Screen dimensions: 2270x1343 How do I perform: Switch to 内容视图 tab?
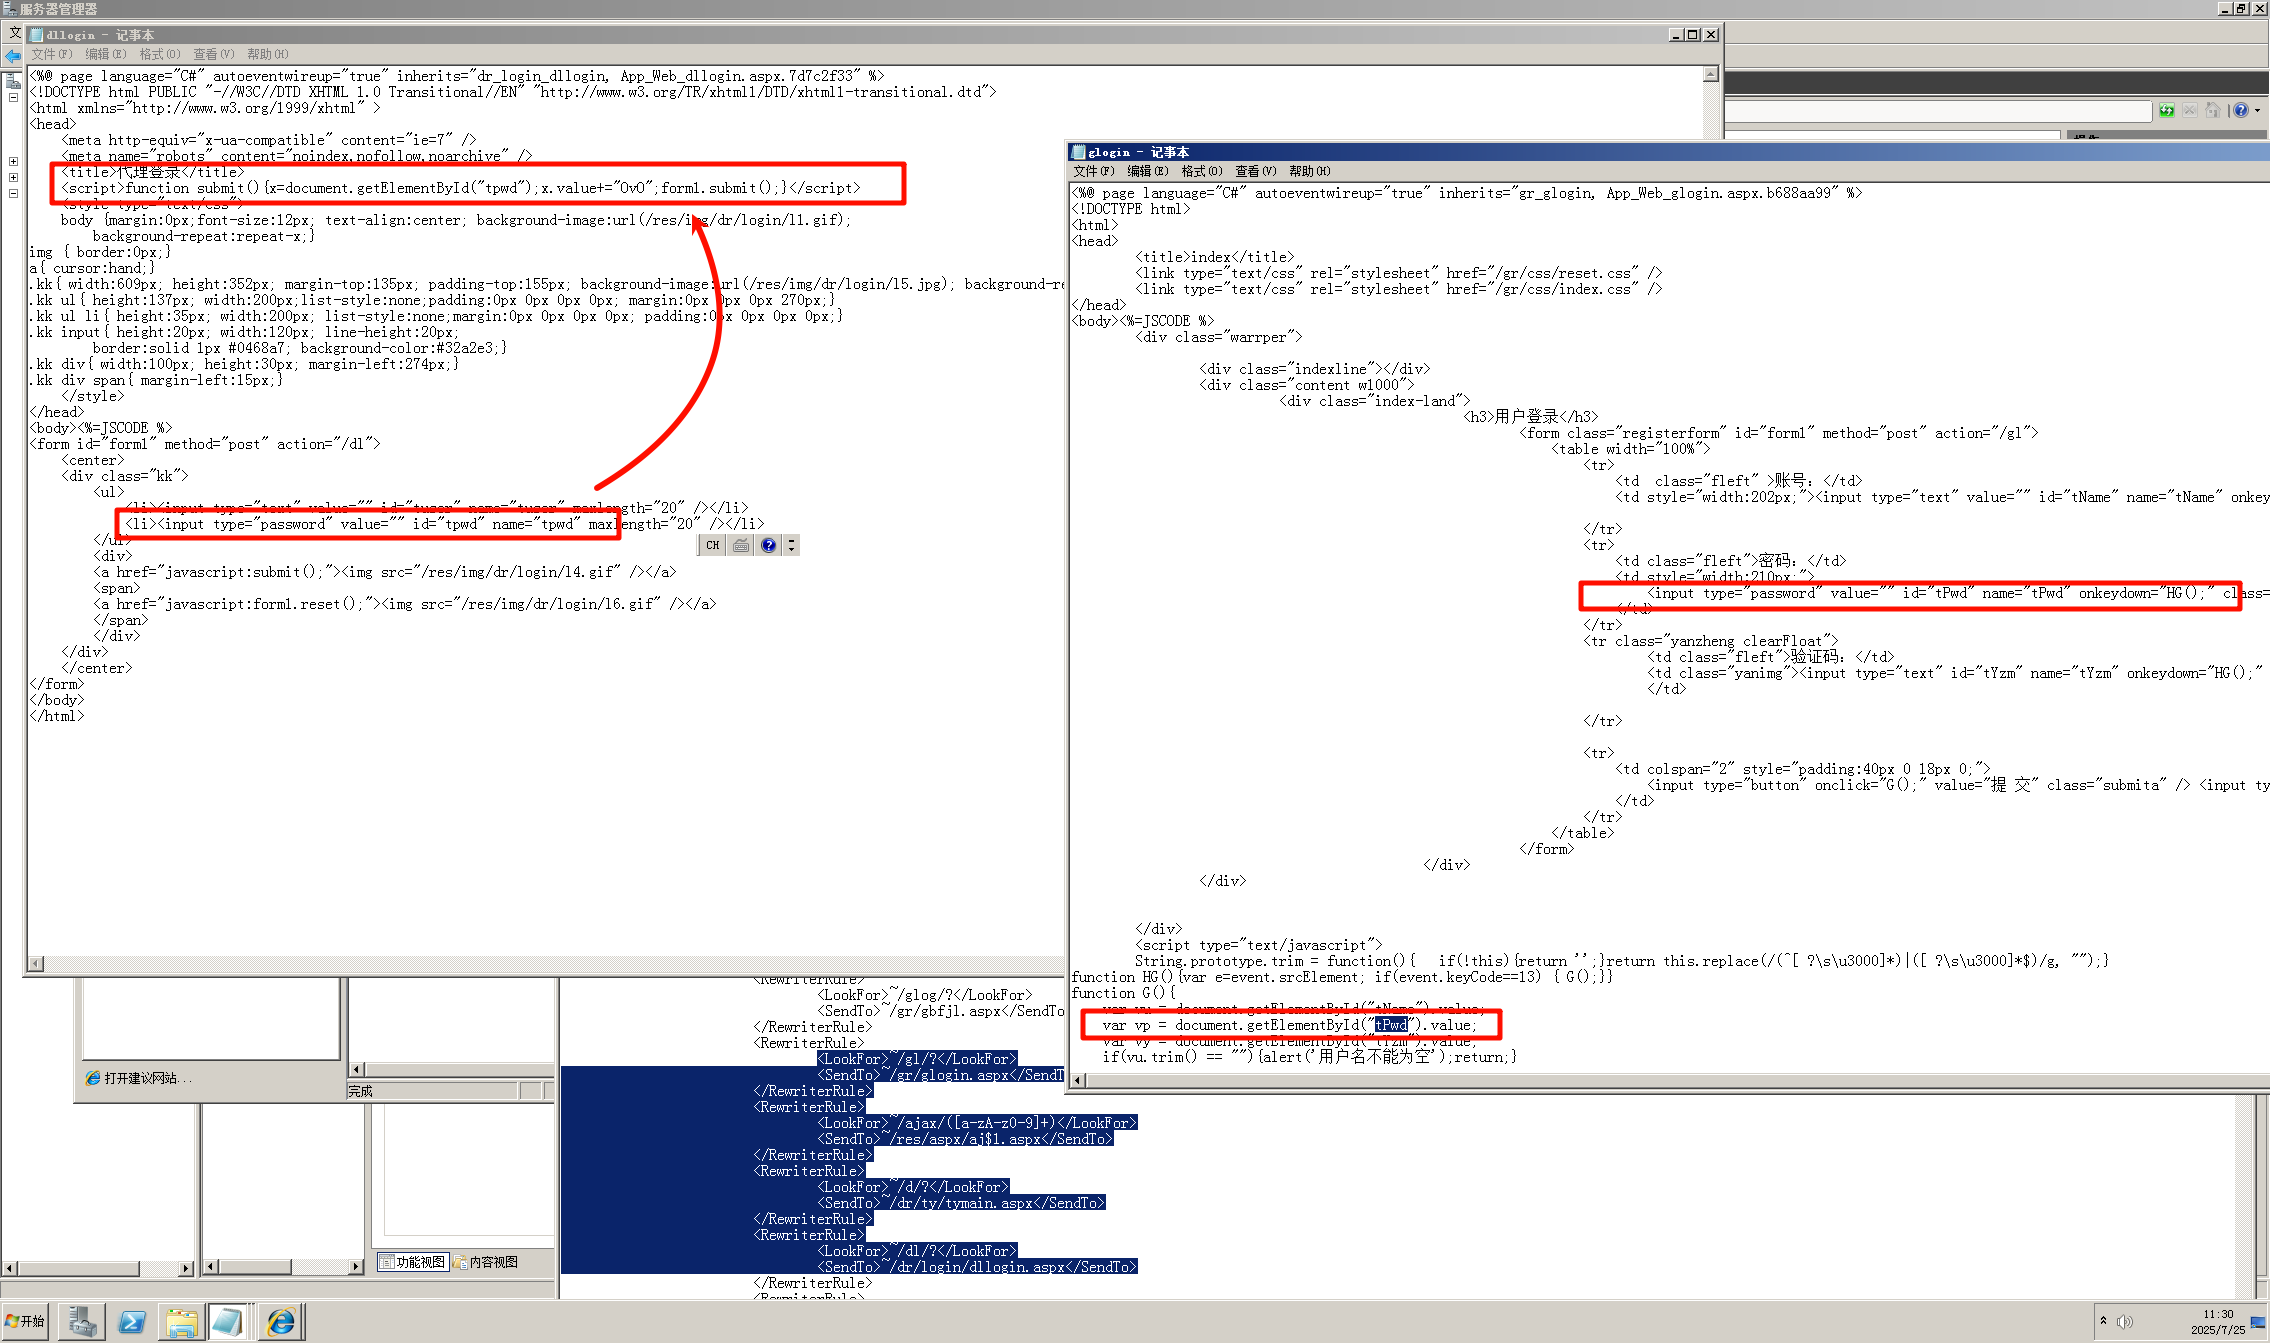tap(487, 1262)
